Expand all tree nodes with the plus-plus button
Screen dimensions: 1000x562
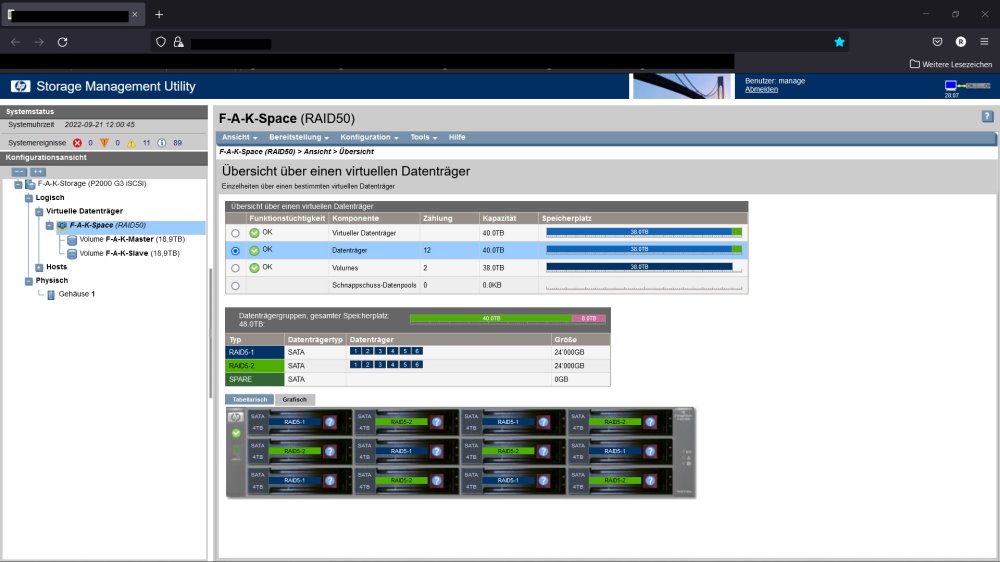38,172
